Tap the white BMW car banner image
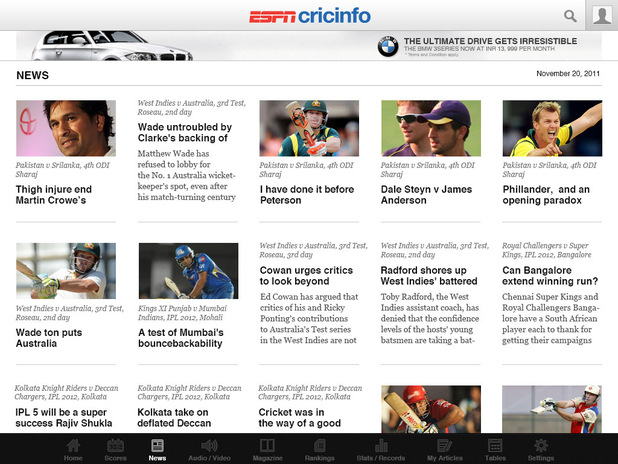 click(x=112, y=46)
